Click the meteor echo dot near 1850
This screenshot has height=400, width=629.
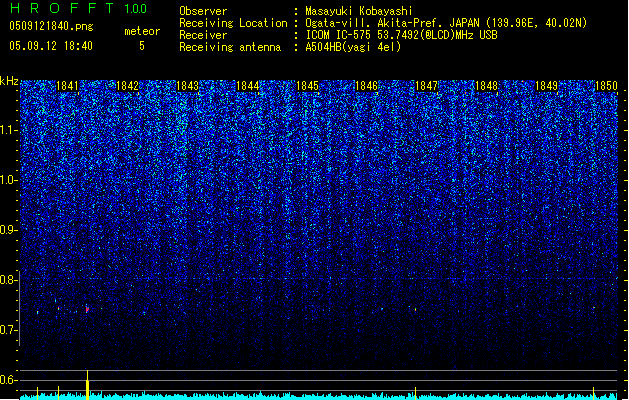point(594,308)
